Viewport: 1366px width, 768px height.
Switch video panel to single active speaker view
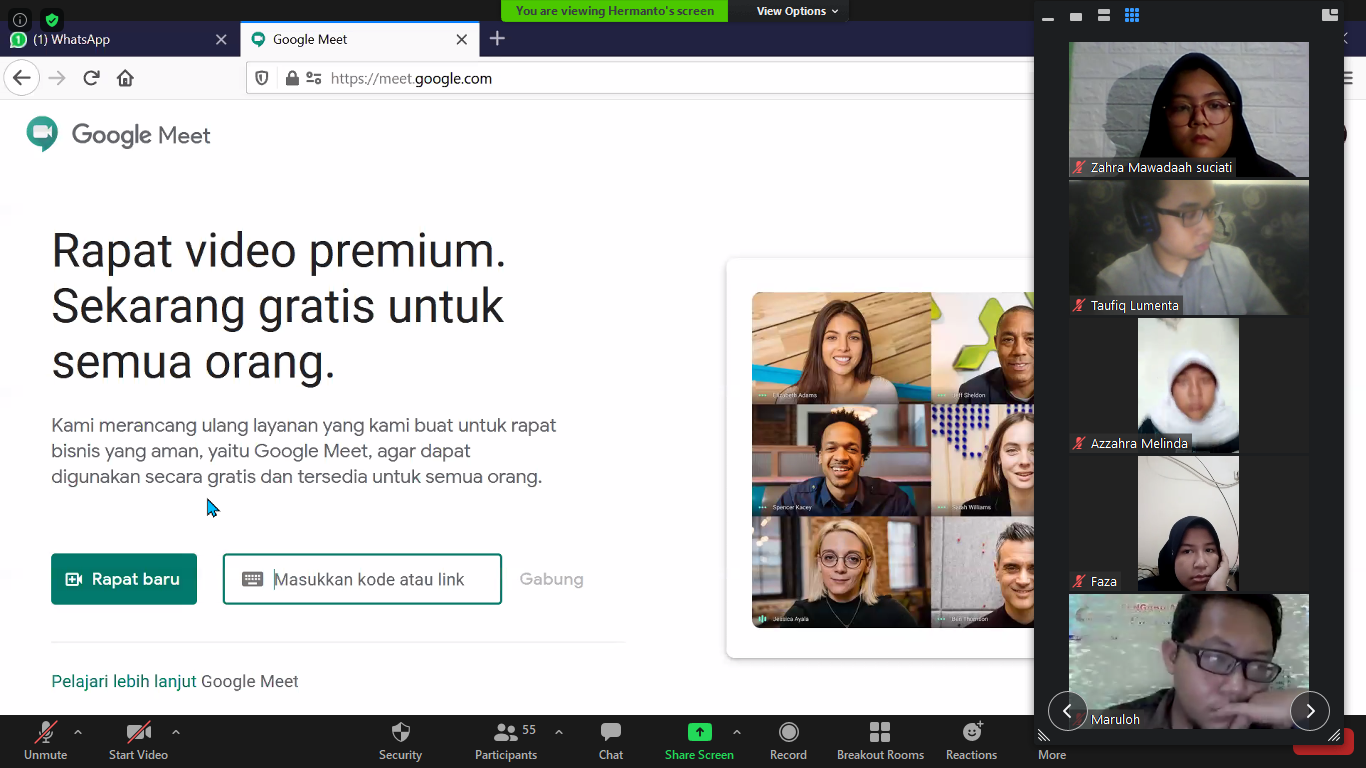(1076, 16)
